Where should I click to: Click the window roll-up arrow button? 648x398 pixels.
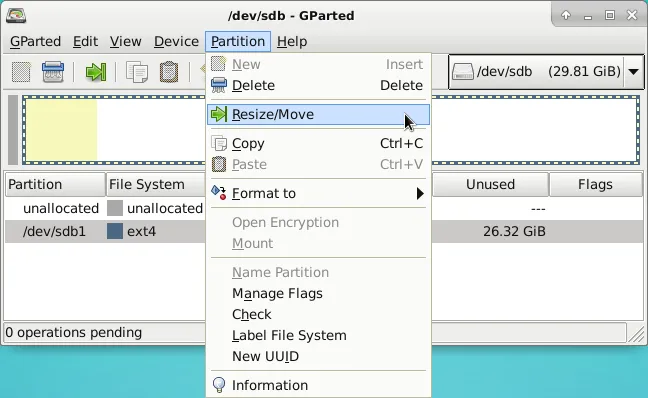coord(566,16)
